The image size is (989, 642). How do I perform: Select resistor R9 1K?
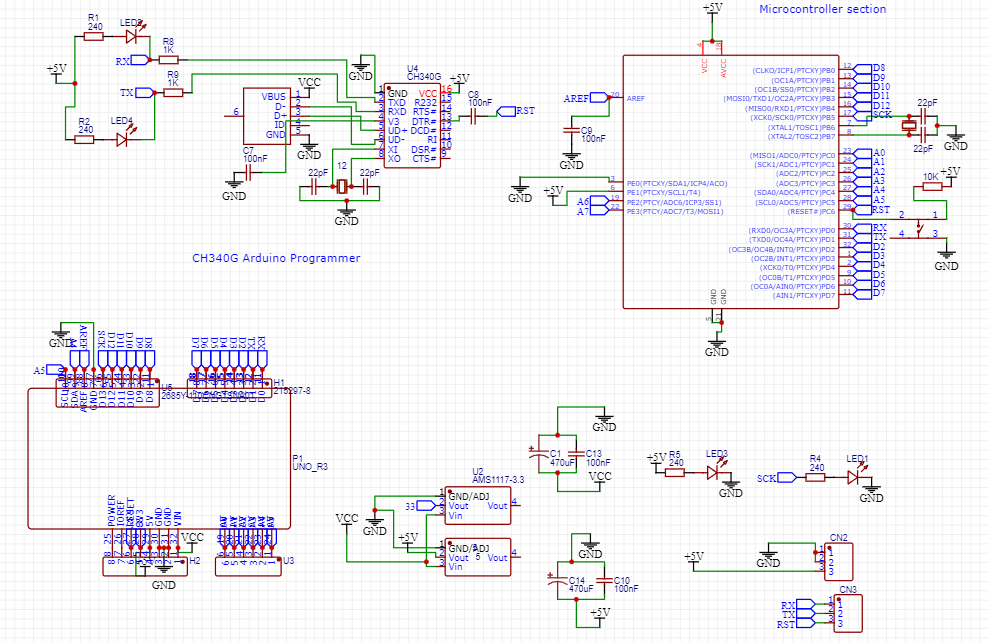pyautogui.click(x=173, y=93)
